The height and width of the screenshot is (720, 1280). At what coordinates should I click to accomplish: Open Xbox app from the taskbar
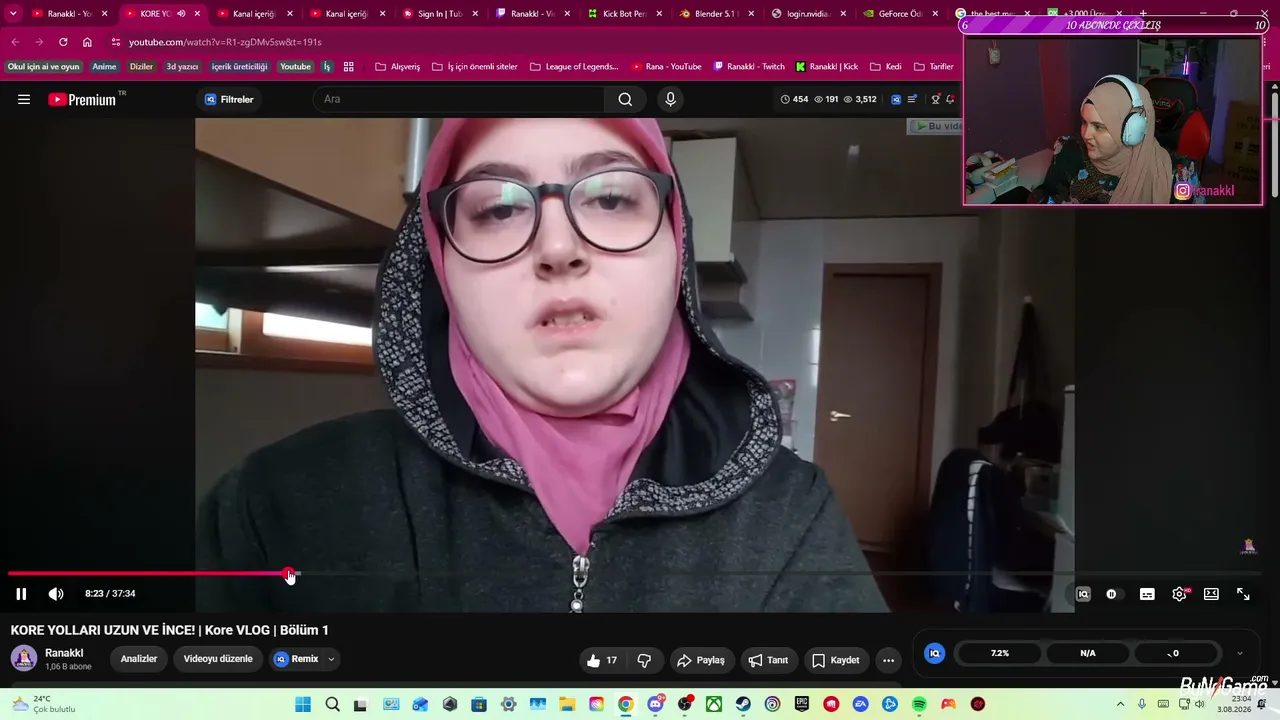[x=714, y=704]
